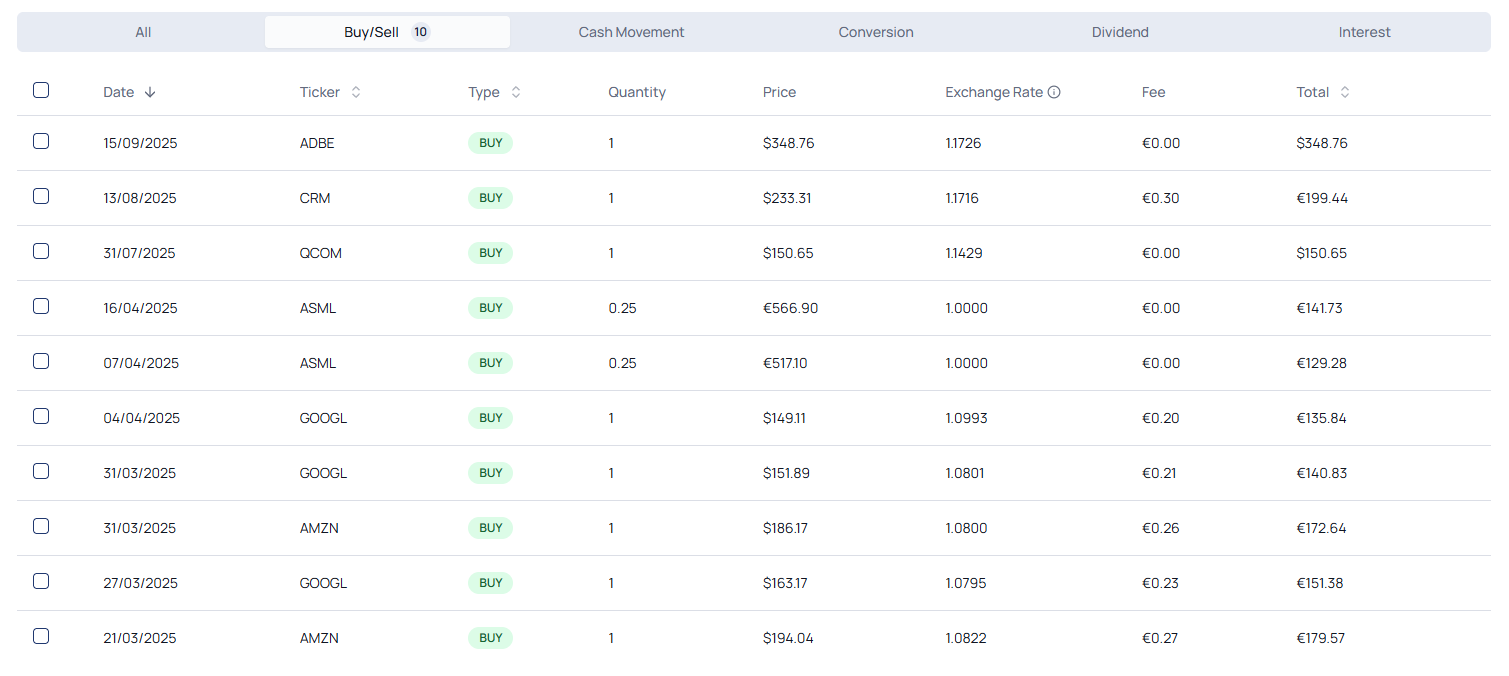Click the date 15/09/2025
This screenshot has width=1509, height=676.
point(140,143)
